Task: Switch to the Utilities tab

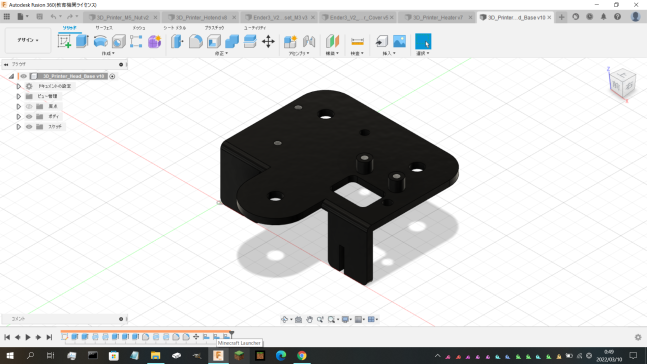Action: (255, 28)
